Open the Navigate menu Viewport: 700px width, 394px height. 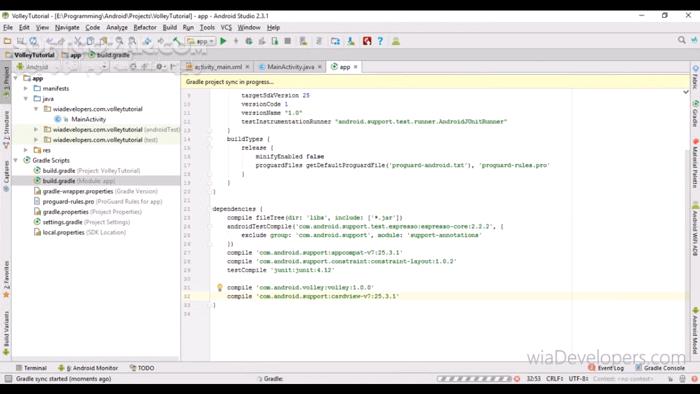point(67,27)
